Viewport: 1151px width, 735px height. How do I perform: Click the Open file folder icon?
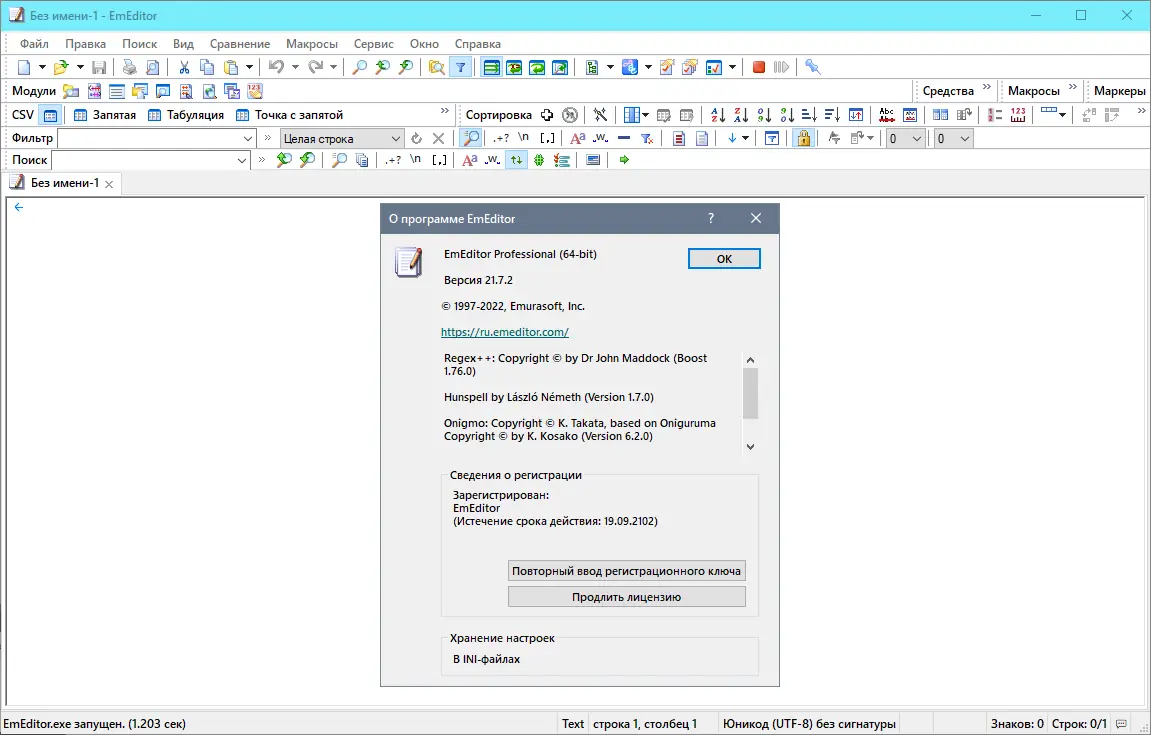61,68
